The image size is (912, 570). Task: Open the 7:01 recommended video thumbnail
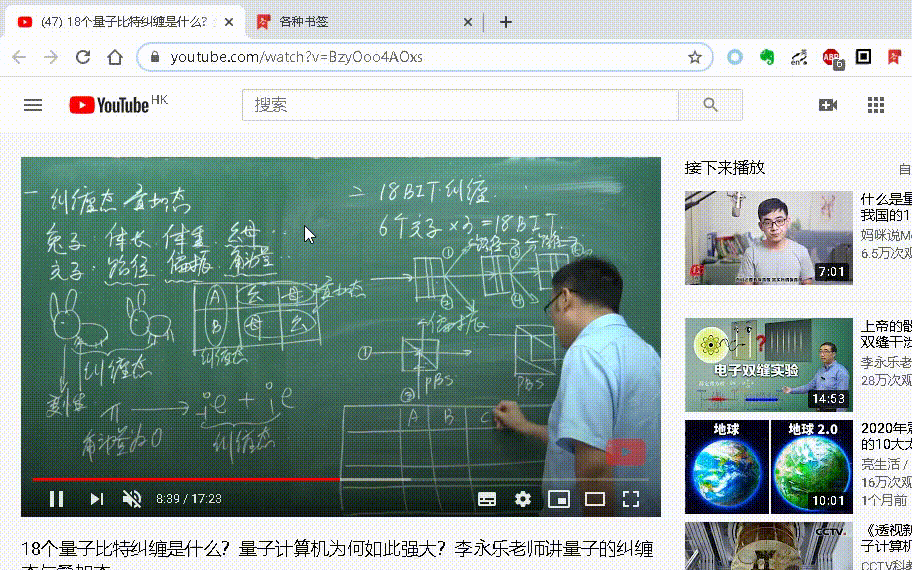(x=768, y=238)
